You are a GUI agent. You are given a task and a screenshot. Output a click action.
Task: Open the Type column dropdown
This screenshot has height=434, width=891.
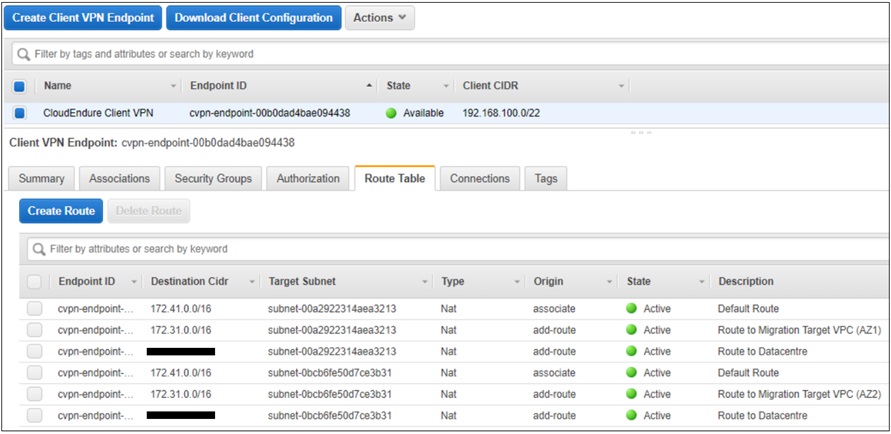[x=517, y=281]
